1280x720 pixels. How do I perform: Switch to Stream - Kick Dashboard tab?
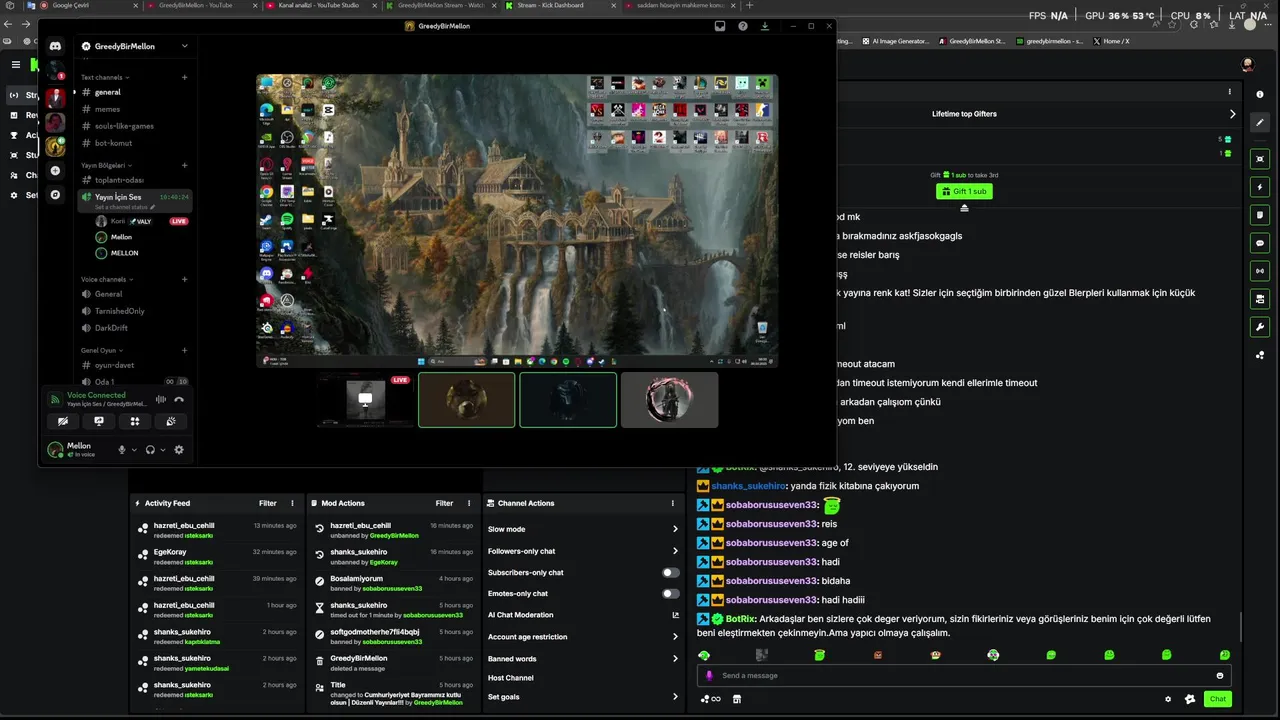point(560,5)
